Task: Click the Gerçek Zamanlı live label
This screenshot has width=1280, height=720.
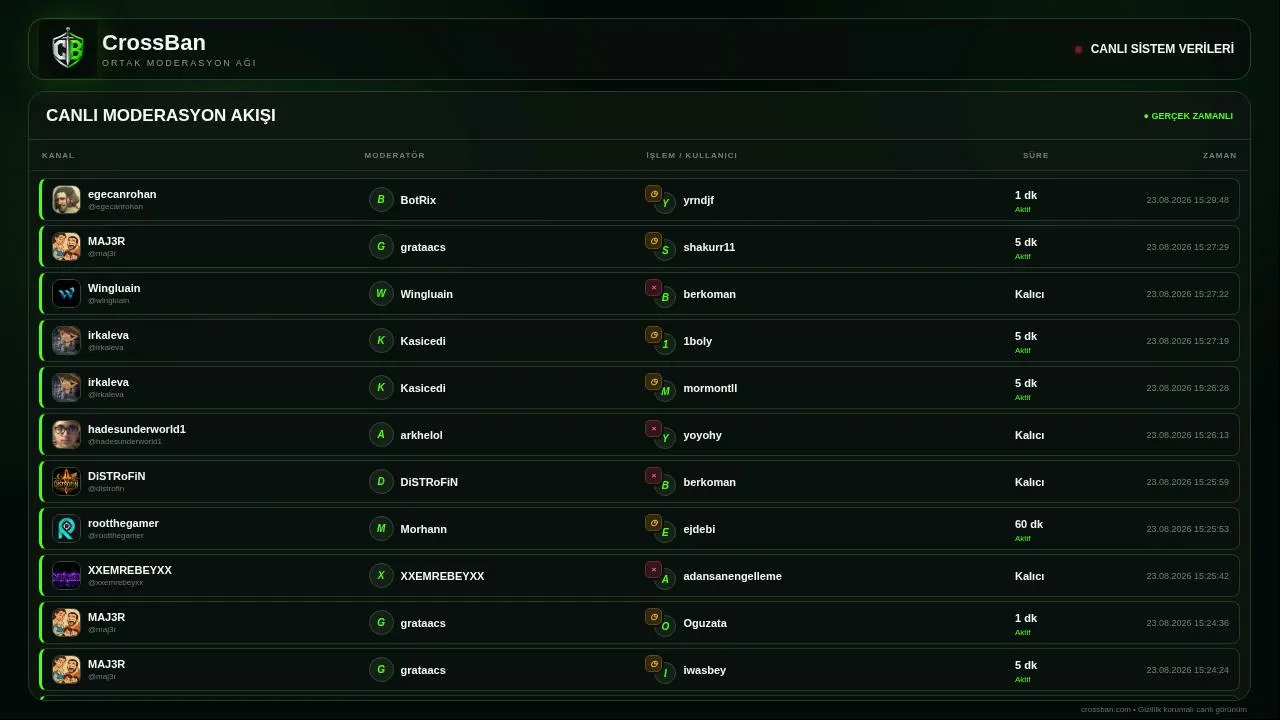Action: pos(1188,116)
